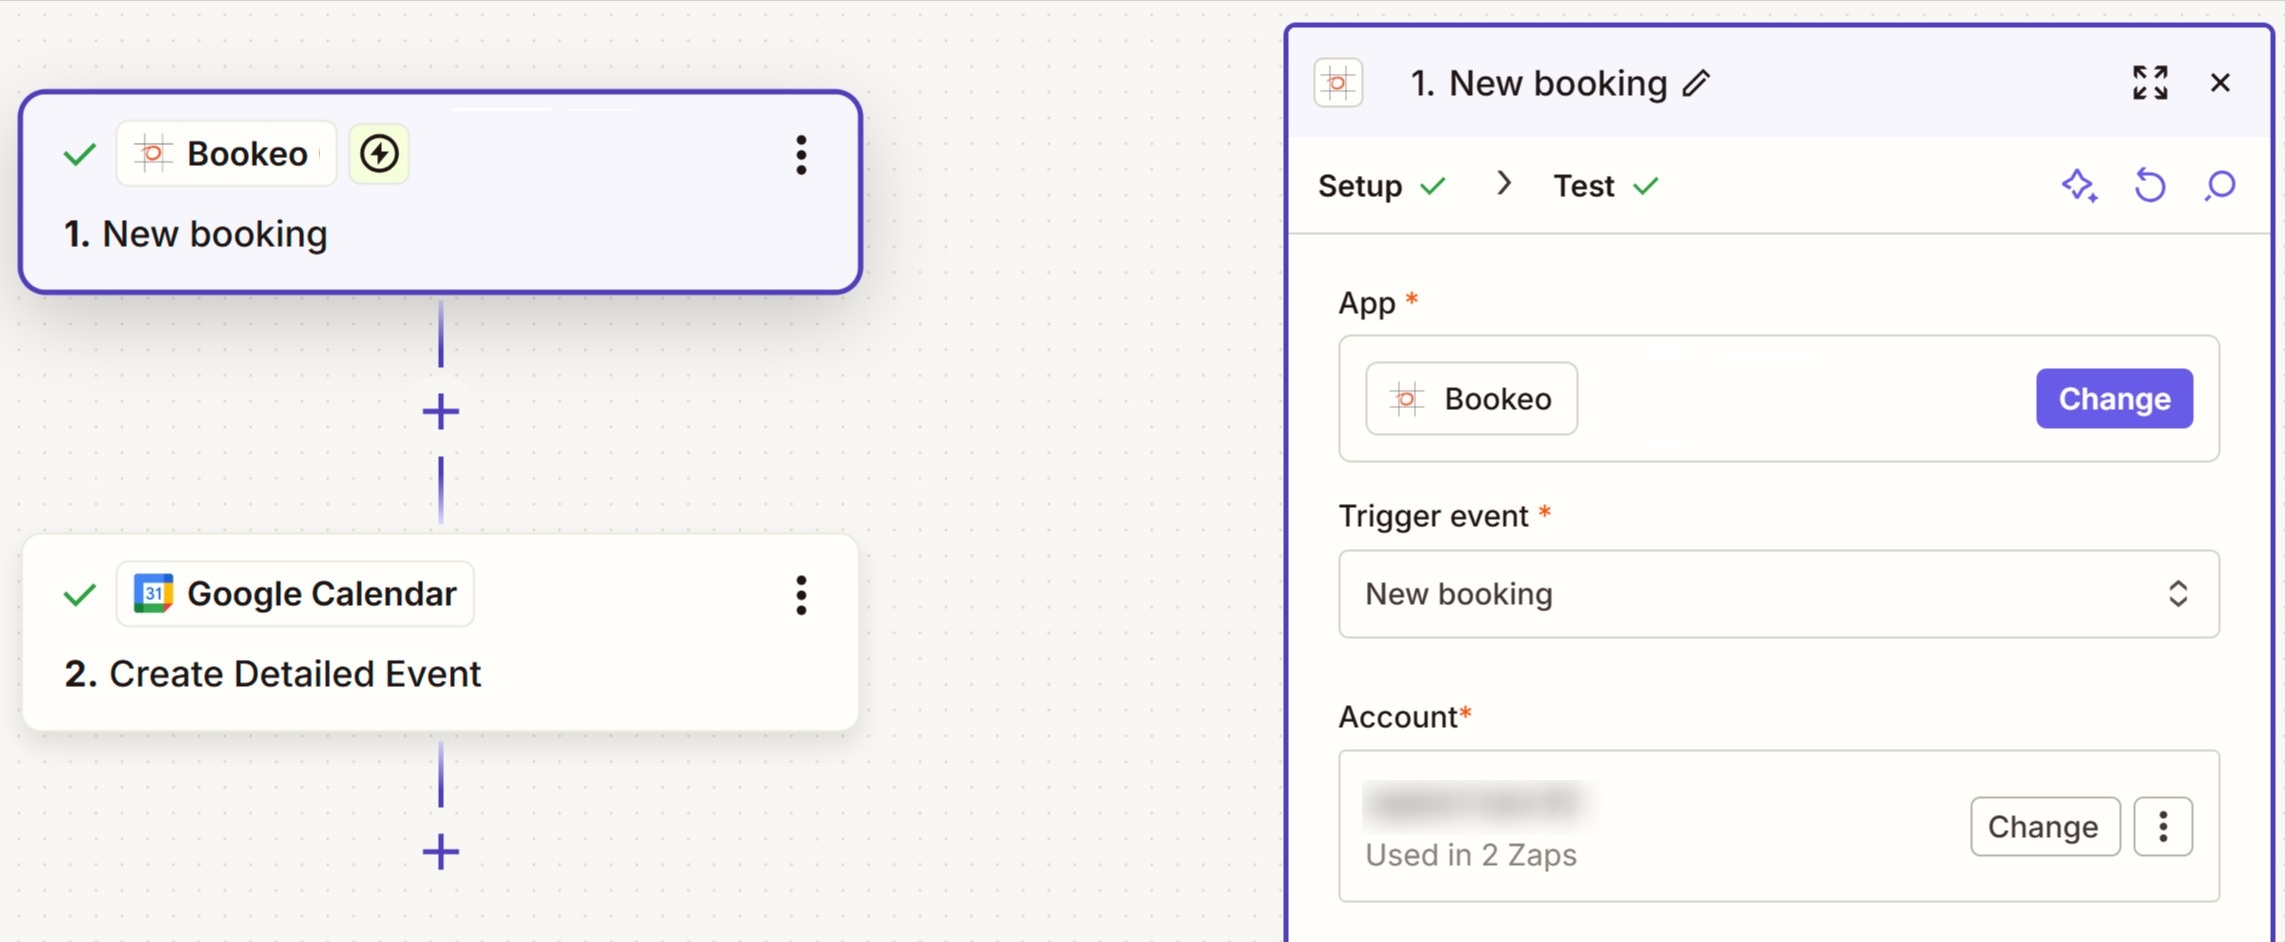Click the Change account button
This screenshot has width=2285, height=942.
click(x=2044, y=827)
